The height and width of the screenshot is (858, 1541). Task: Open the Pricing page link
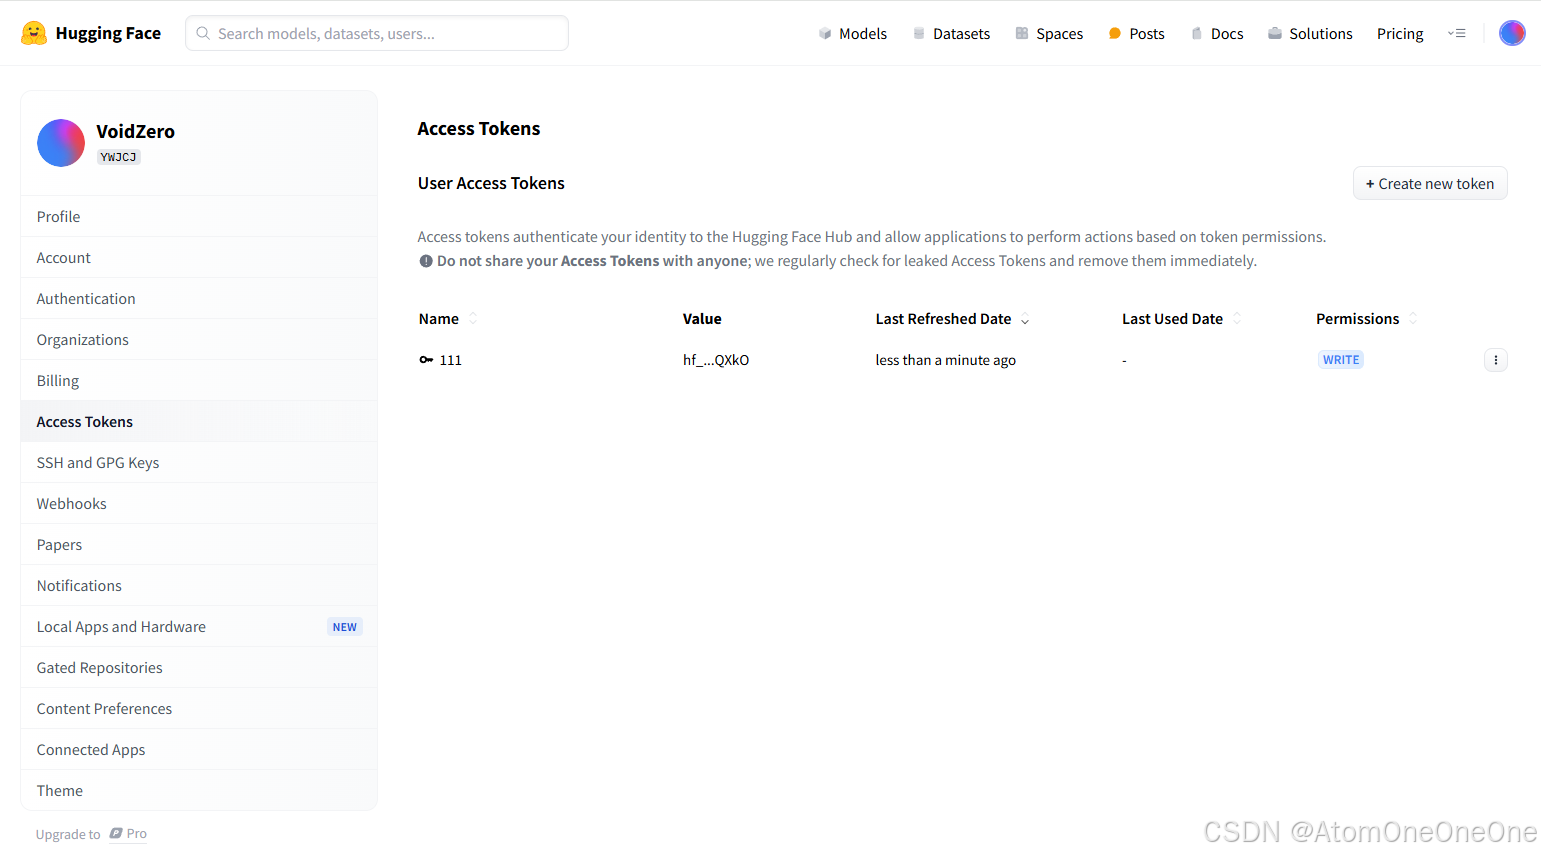pos(1400,33)
